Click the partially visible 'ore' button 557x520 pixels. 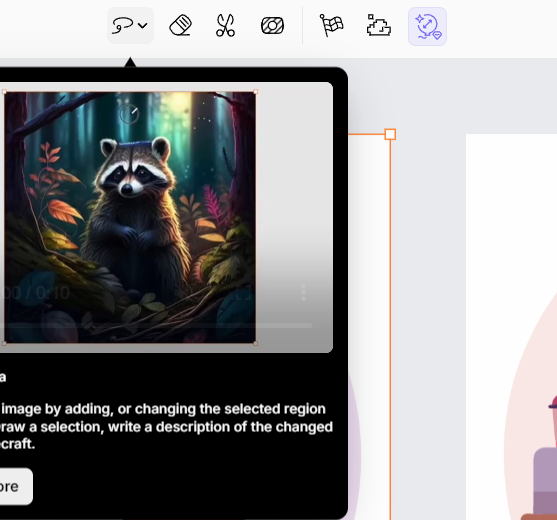(x=16, y=486)
